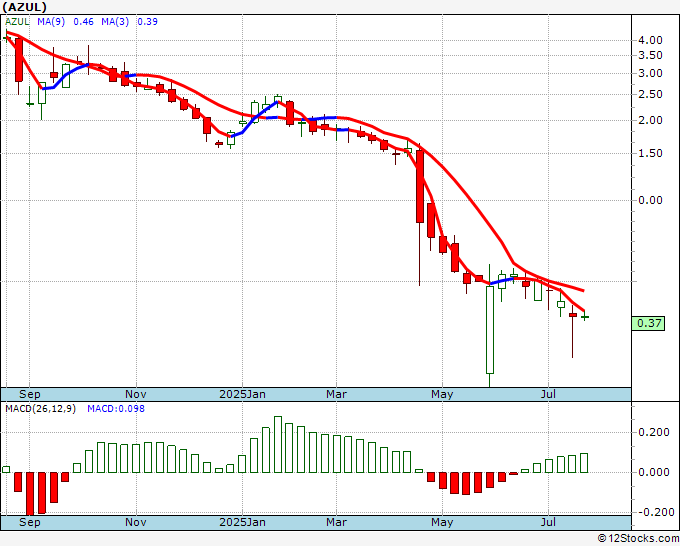Image resolution: width=680 pixels, height=546 pixels.
Task: Select the MA(3) value 0.39
Action: point(147,22)
